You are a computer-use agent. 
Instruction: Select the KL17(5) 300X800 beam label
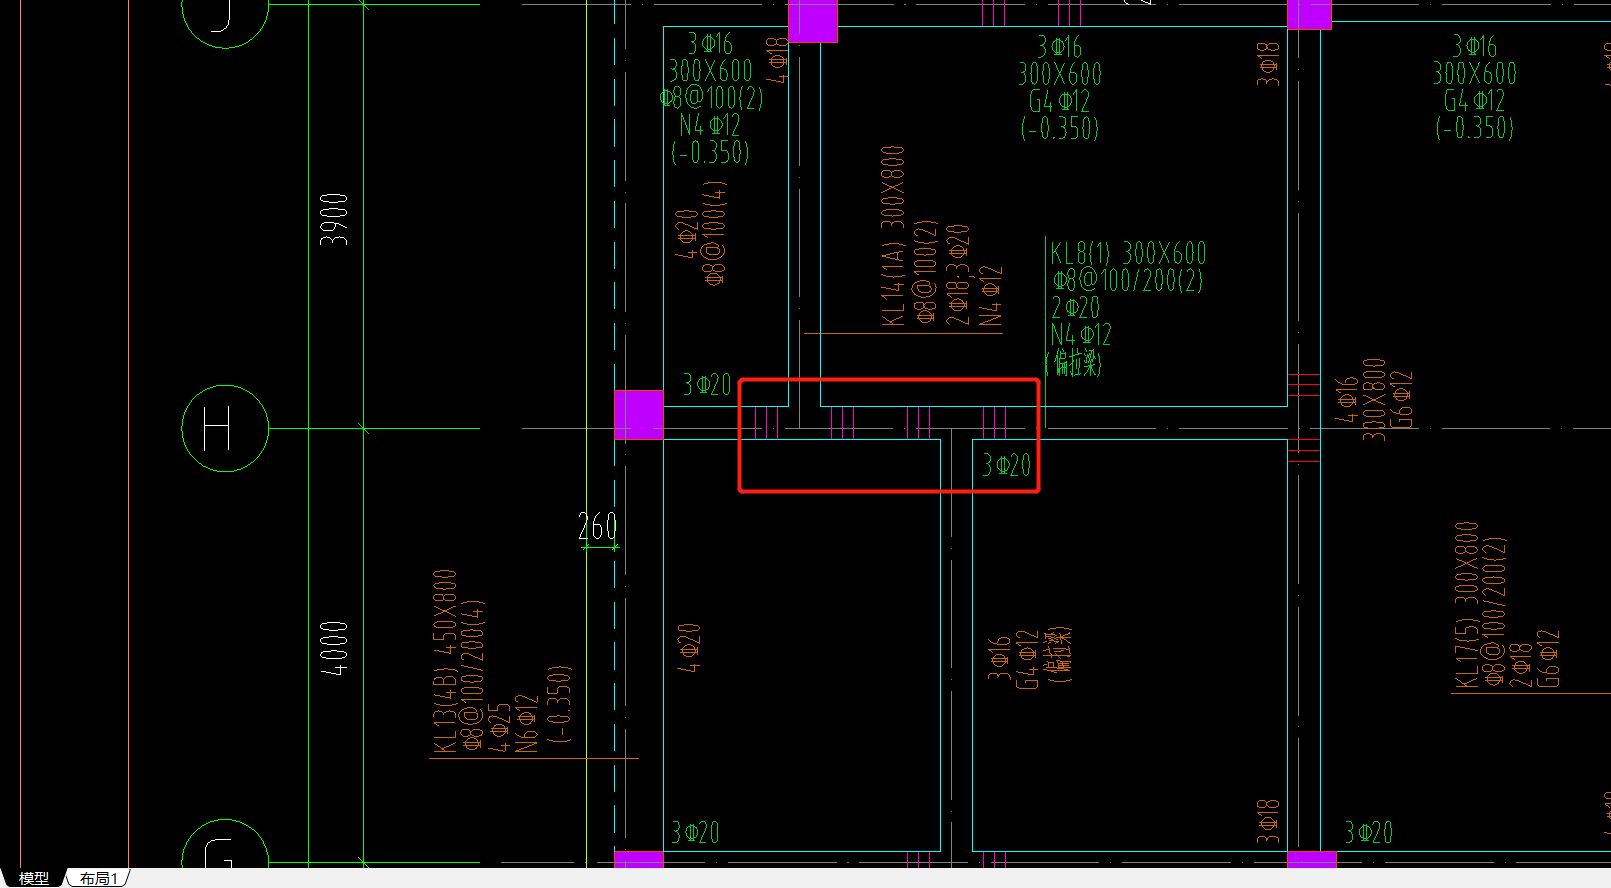(1466, 605)
